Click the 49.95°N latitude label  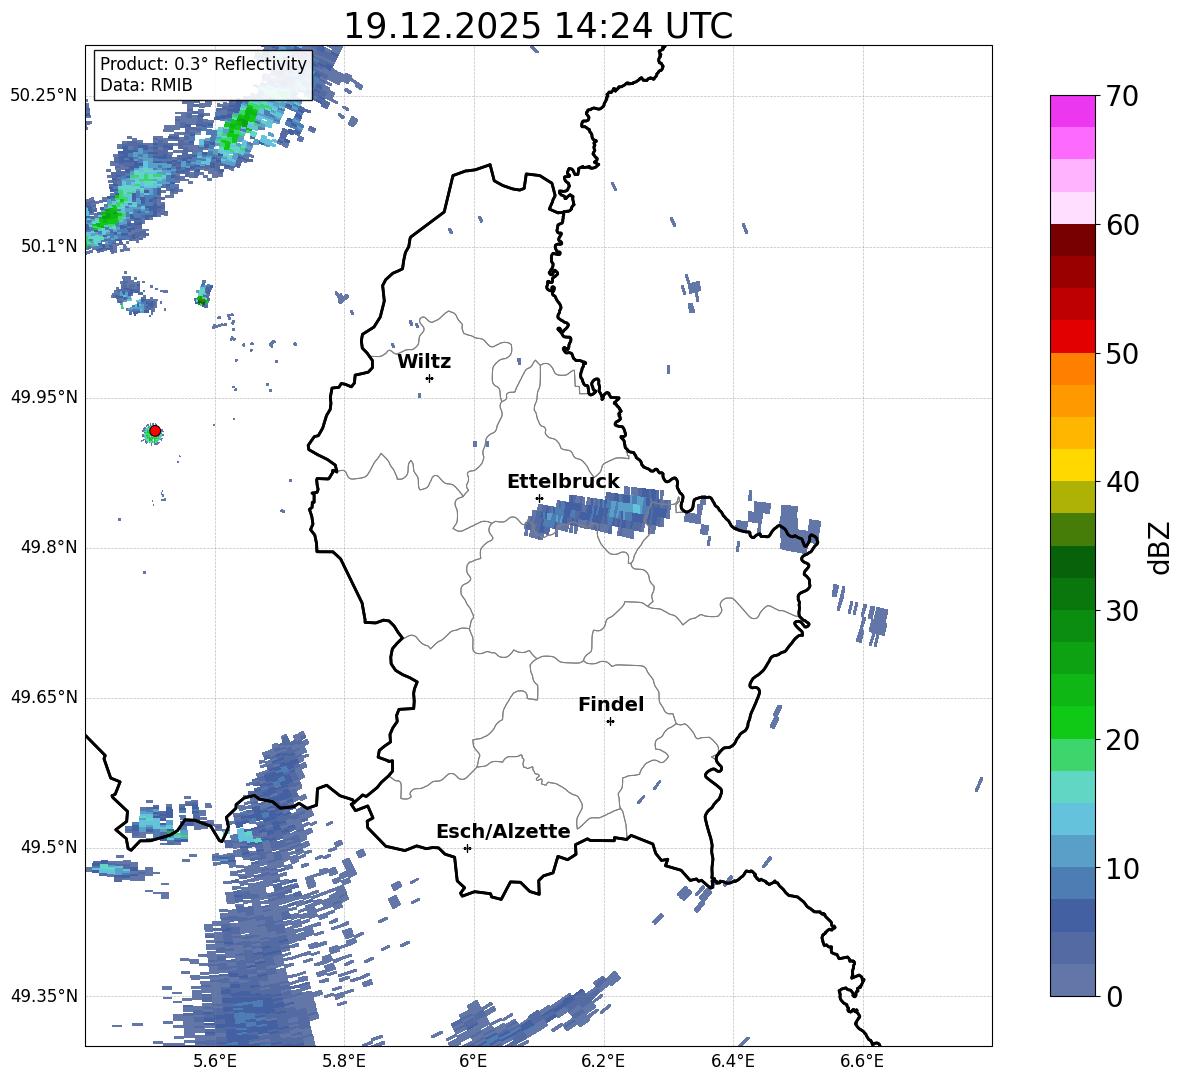[x=44, y=397]
